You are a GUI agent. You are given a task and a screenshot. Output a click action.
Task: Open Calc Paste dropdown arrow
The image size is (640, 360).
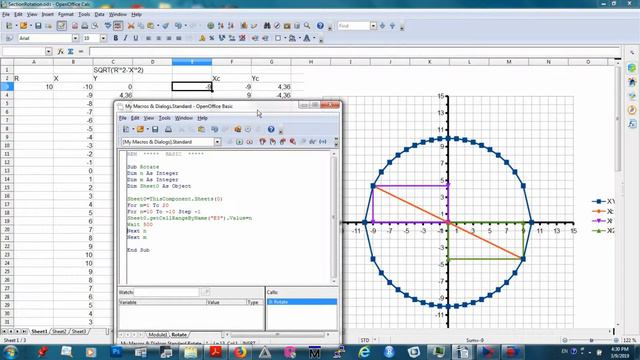(158, 26)
